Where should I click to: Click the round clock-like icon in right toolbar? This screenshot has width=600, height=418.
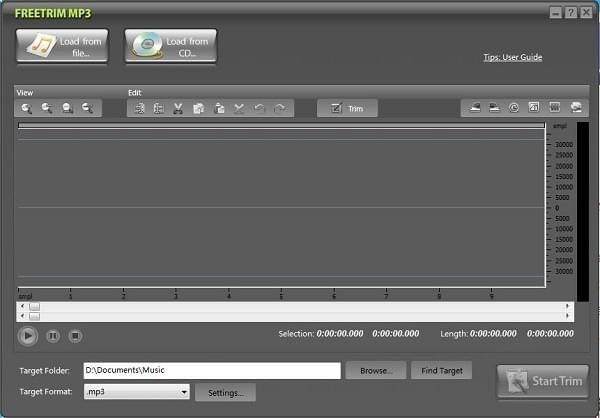click(x=514, y=108)
